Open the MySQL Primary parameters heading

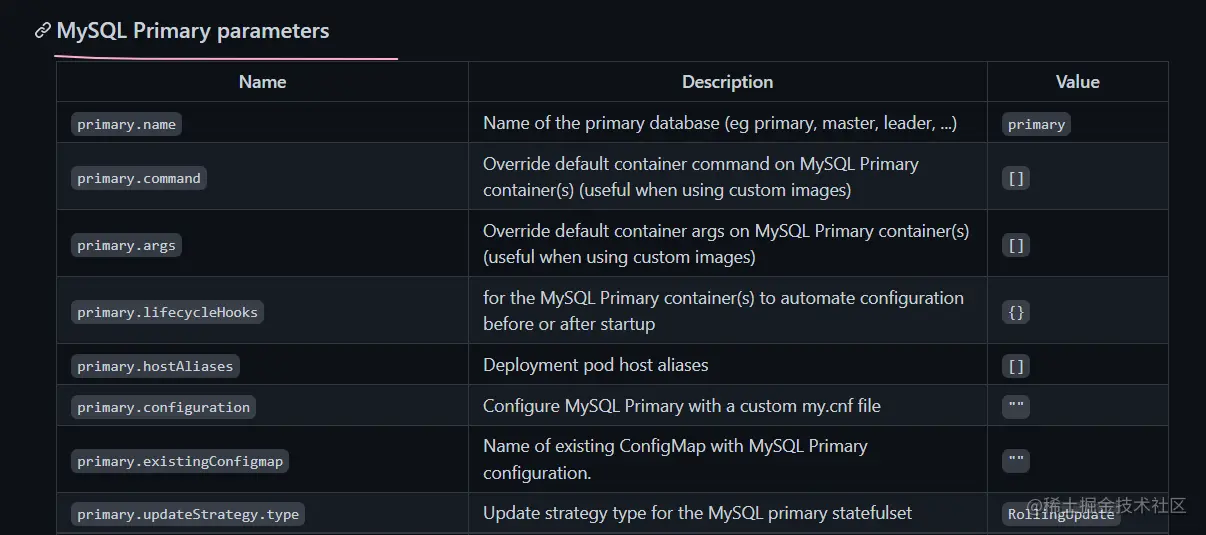(x=193, y=31)
